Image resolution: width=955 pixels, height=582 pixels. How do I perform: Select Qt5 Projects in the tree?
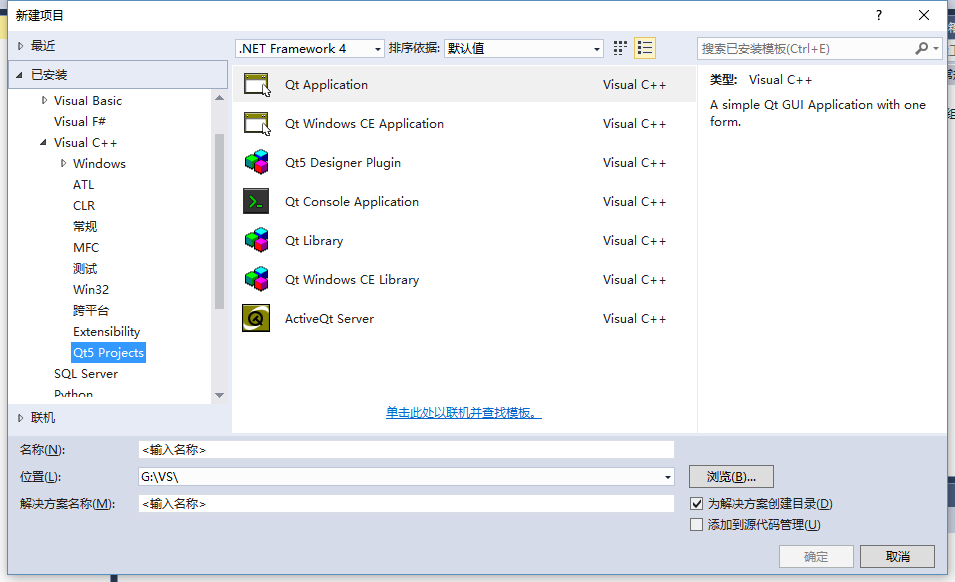click(x=108, y=352)
